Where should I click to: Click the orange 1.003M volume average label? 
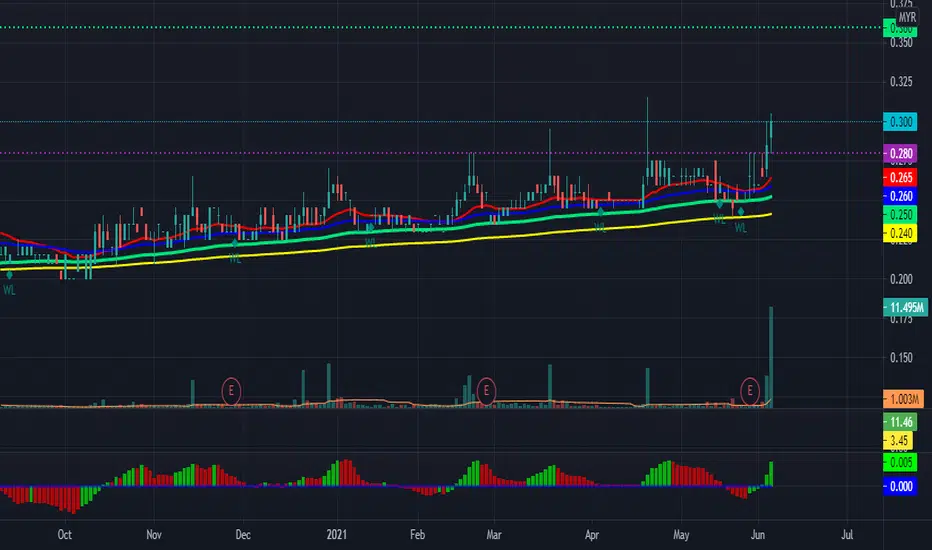pyautogui.click(x=903, y=399)
